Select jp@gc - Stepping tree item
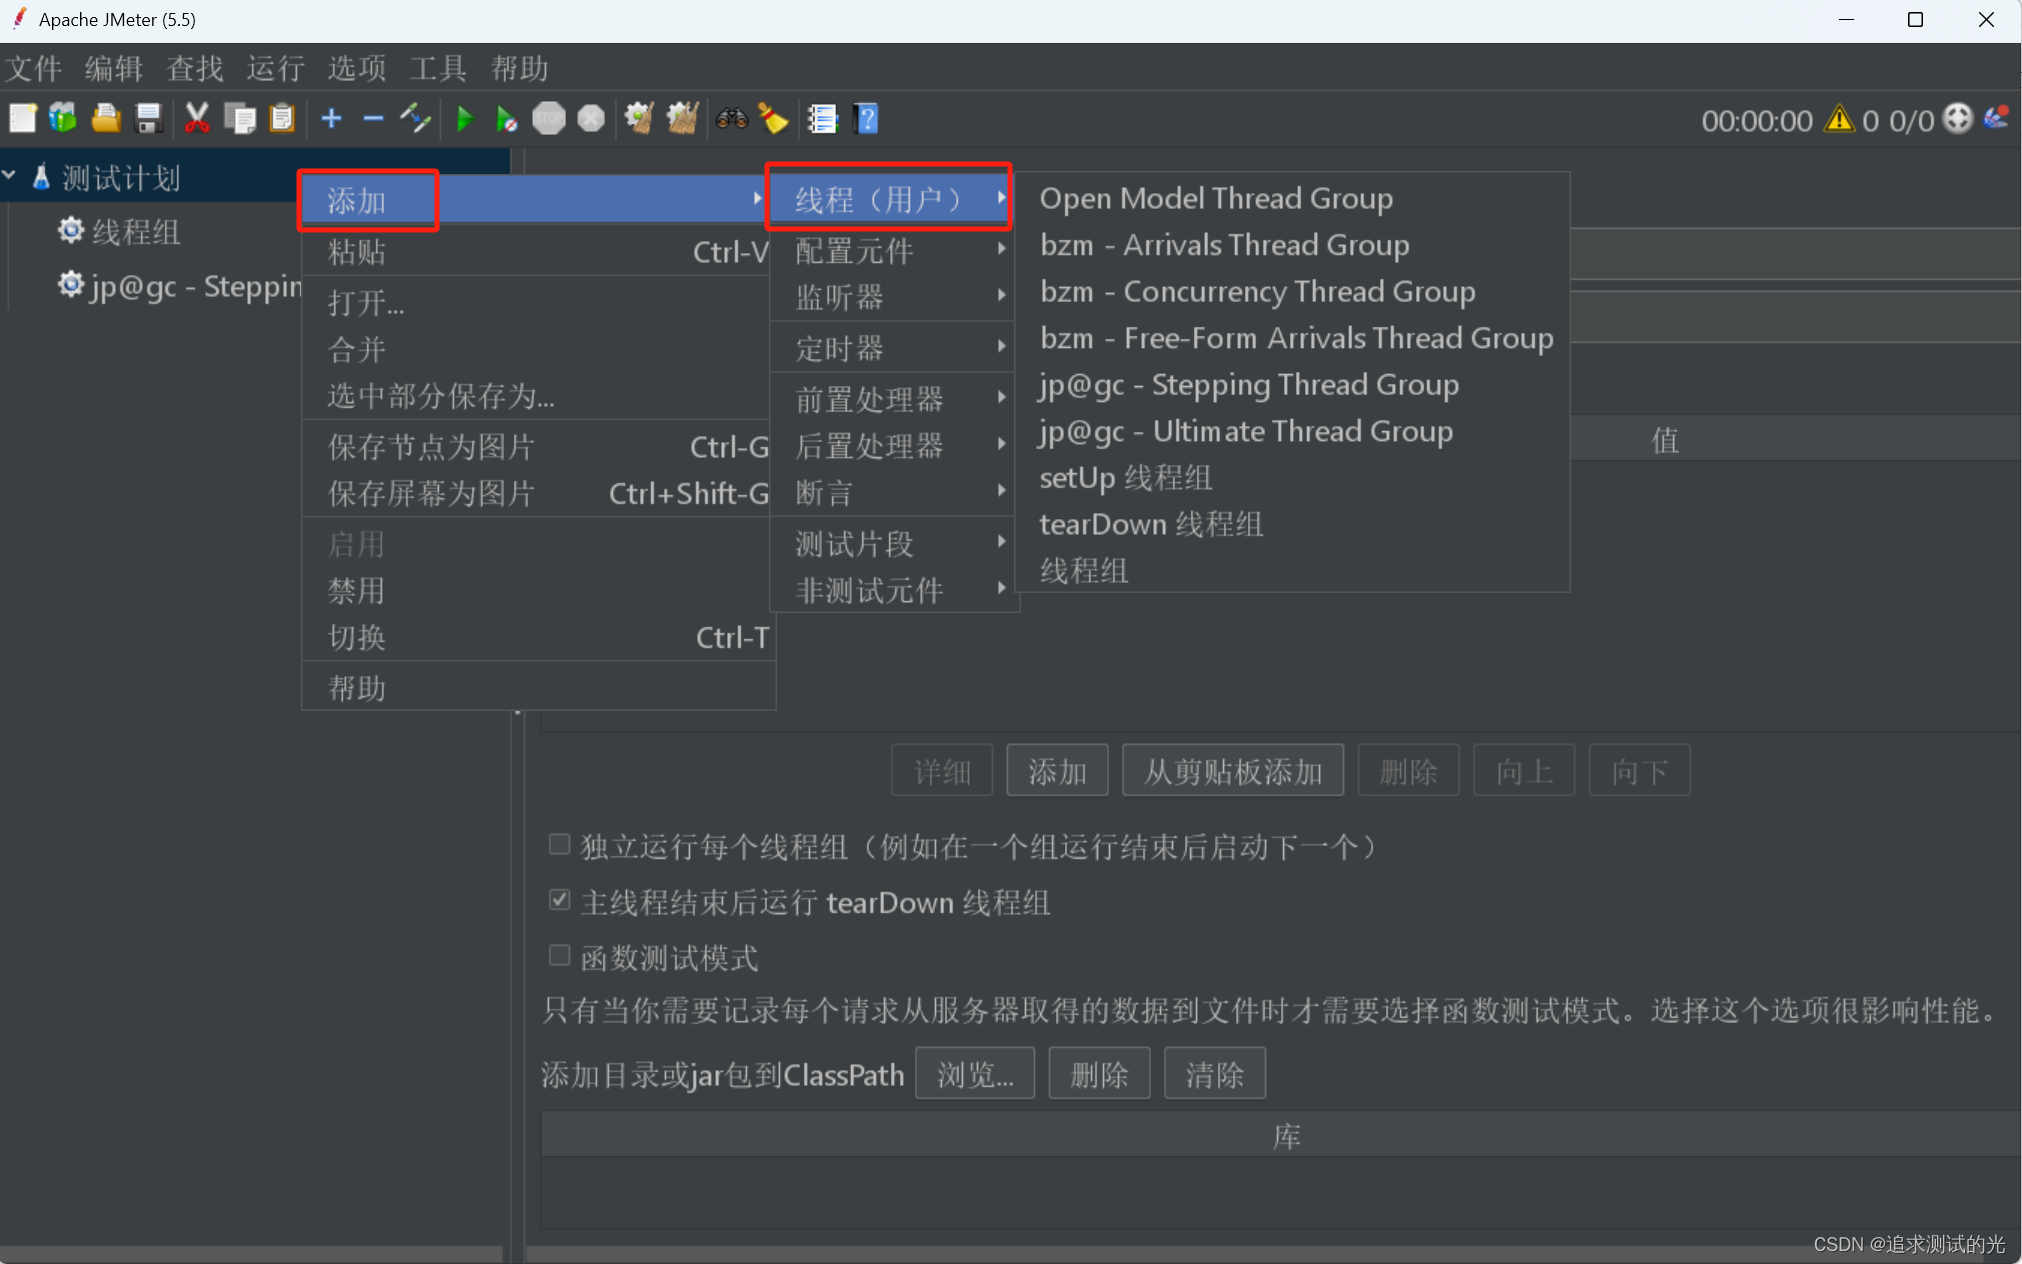This screenshot has width=2022, height=1264. click(x=196, y=286)
